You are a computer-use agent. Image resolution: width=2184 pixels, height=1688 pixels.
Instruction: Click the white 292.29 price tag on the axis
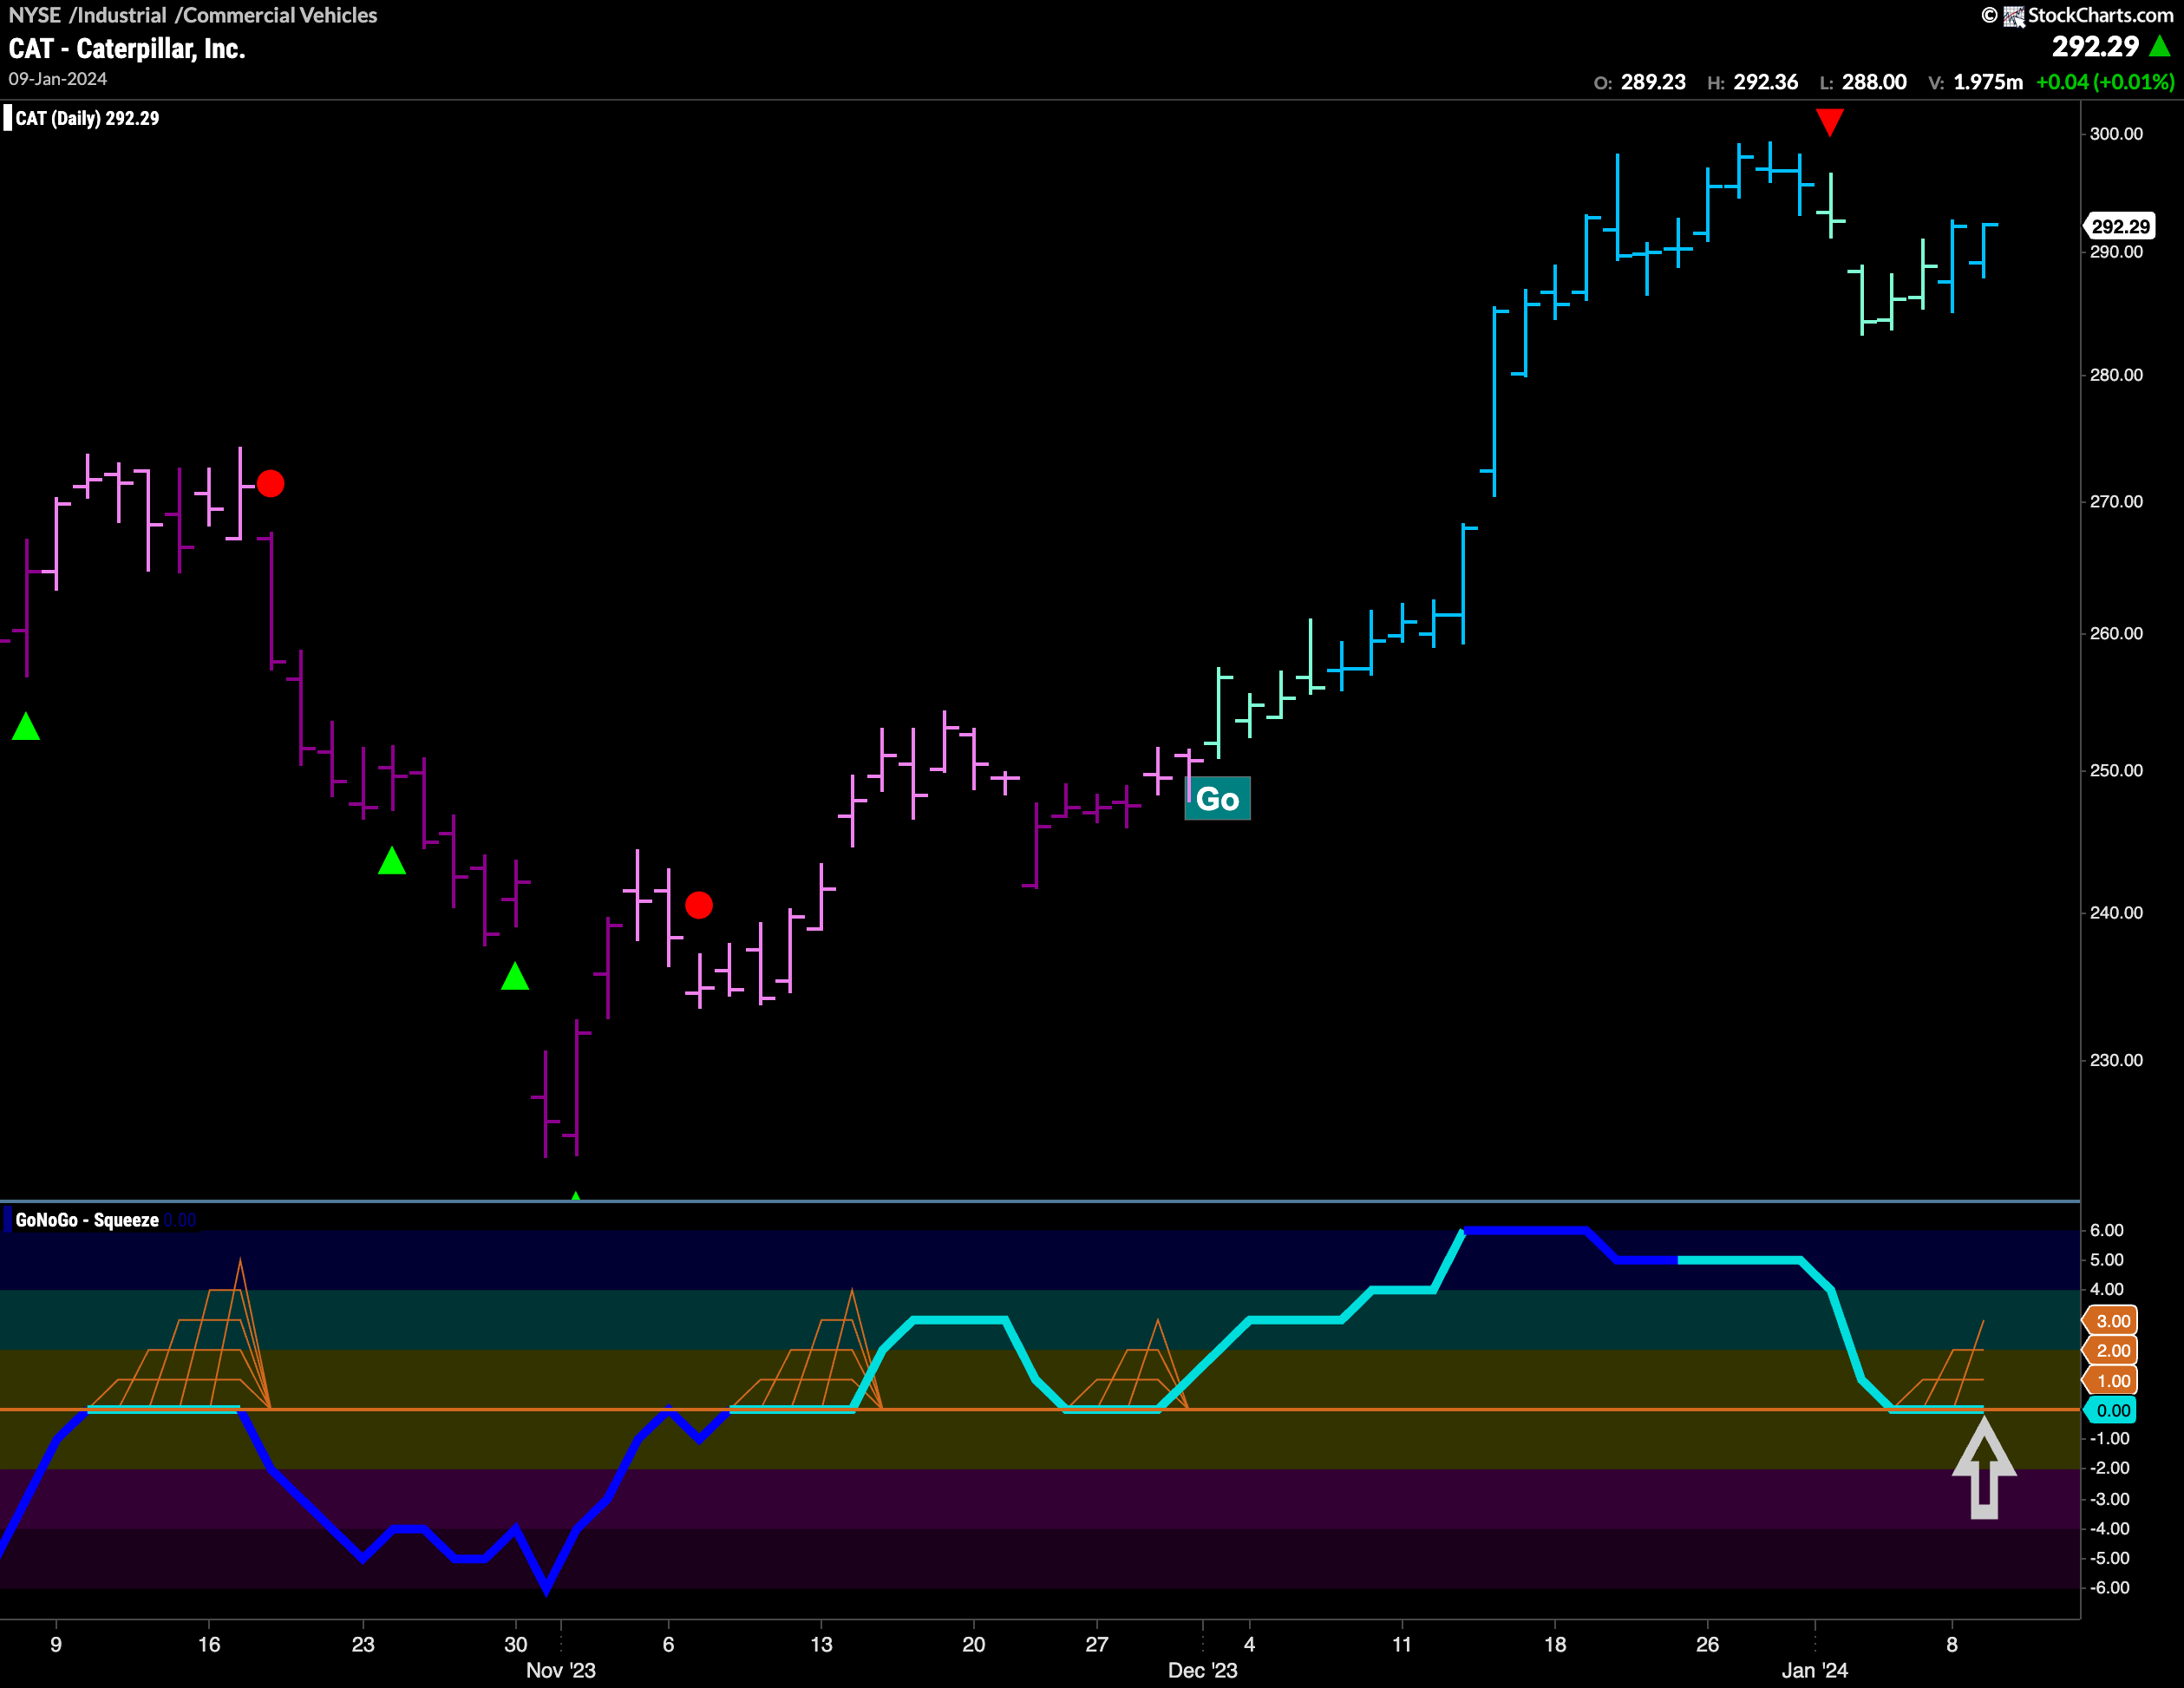(x=2119, y=226)
